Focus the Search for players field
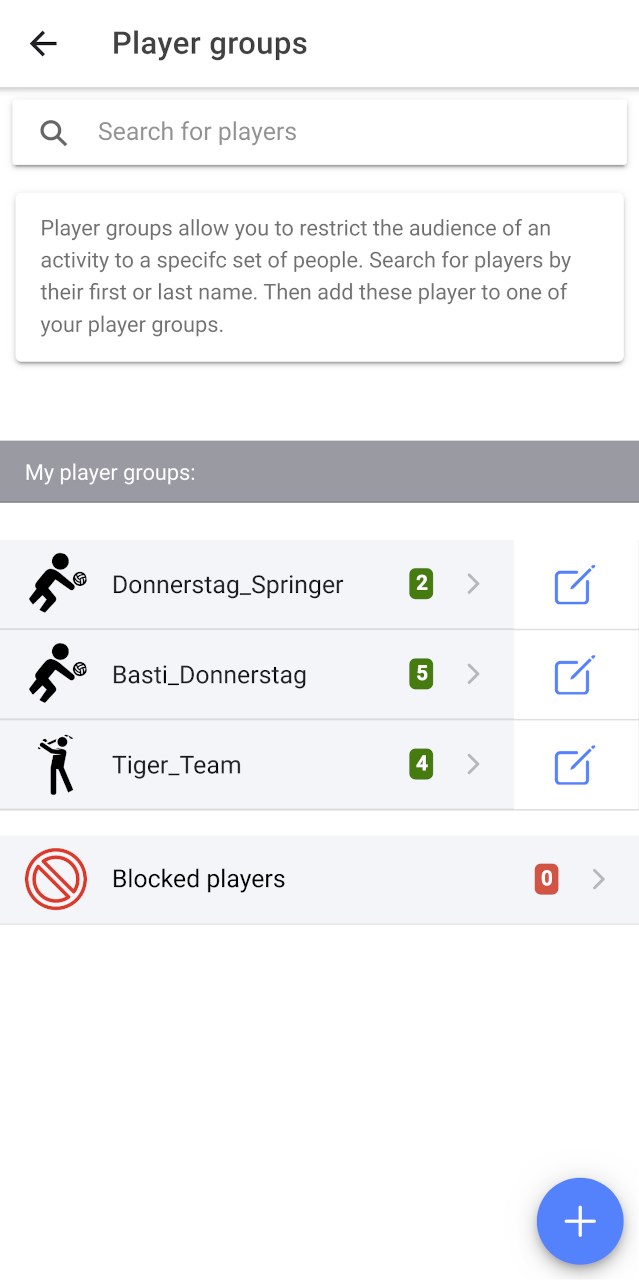Viewport: 639px width, 1280px height. click(340, 132)
